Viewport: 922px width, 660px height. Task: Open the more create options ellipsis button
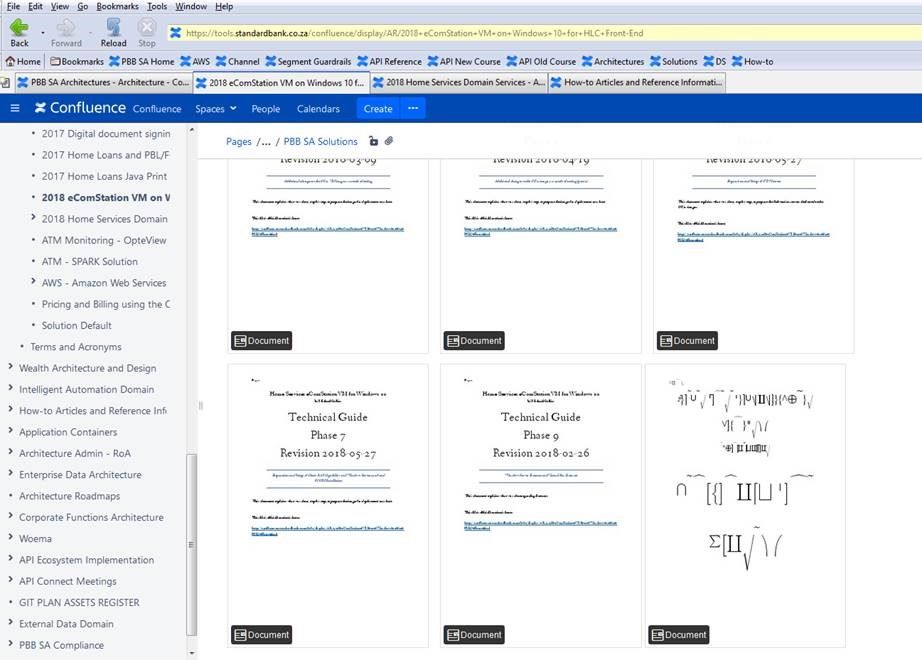pos(413,108)
